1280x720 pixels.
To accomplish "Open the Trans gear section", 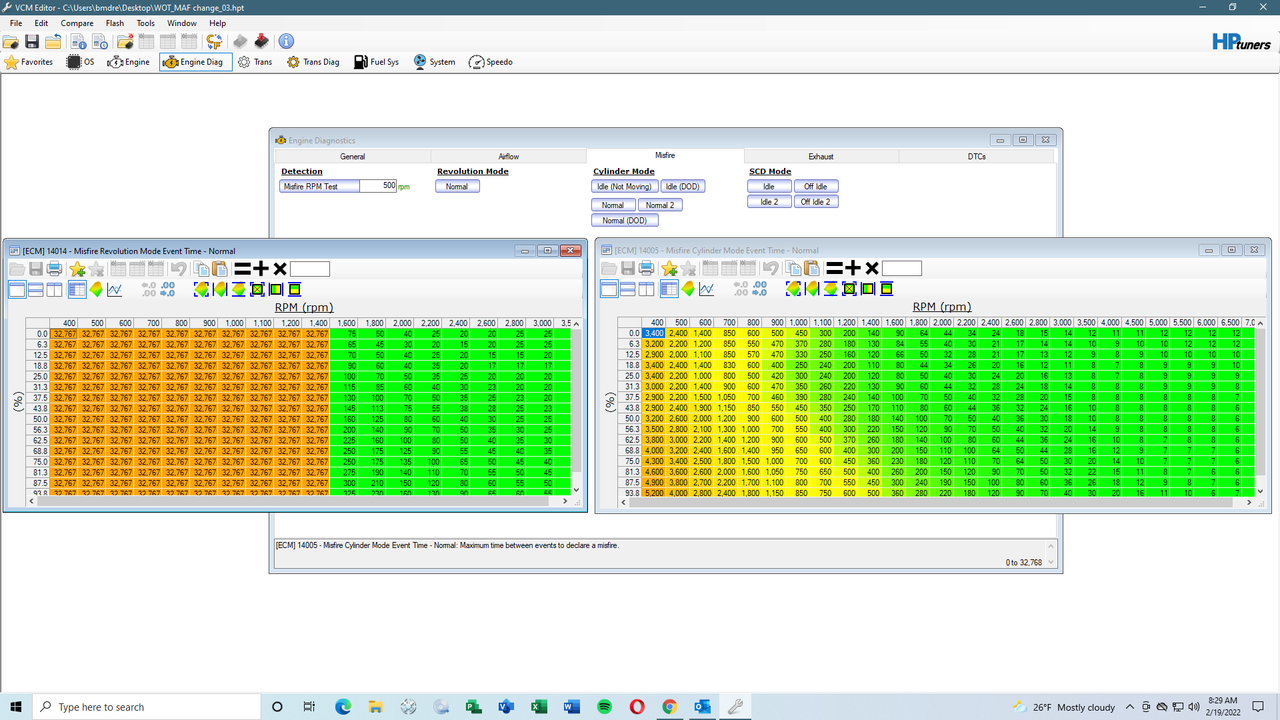I will (255, 62).
